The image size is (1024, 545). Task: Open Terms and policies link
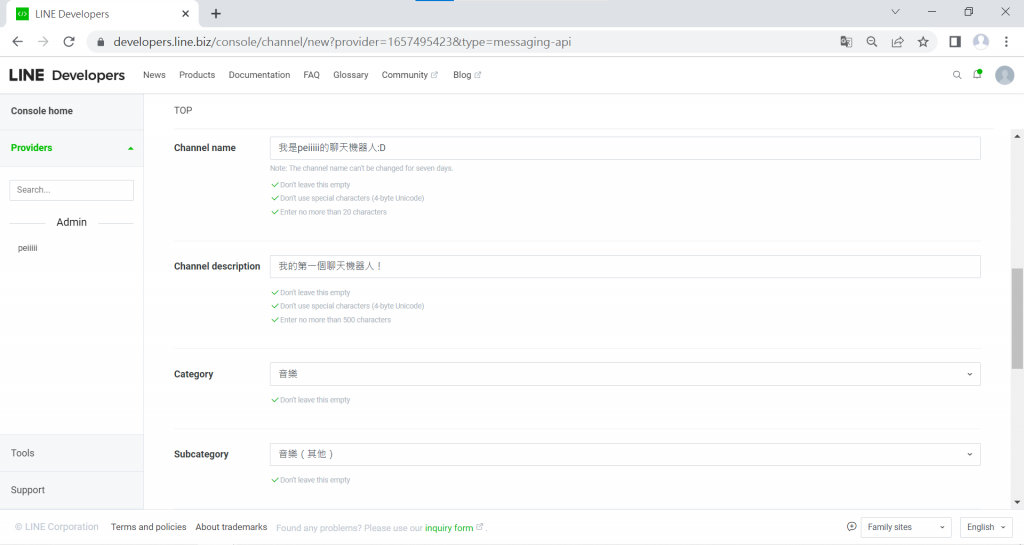pos(148,527)
